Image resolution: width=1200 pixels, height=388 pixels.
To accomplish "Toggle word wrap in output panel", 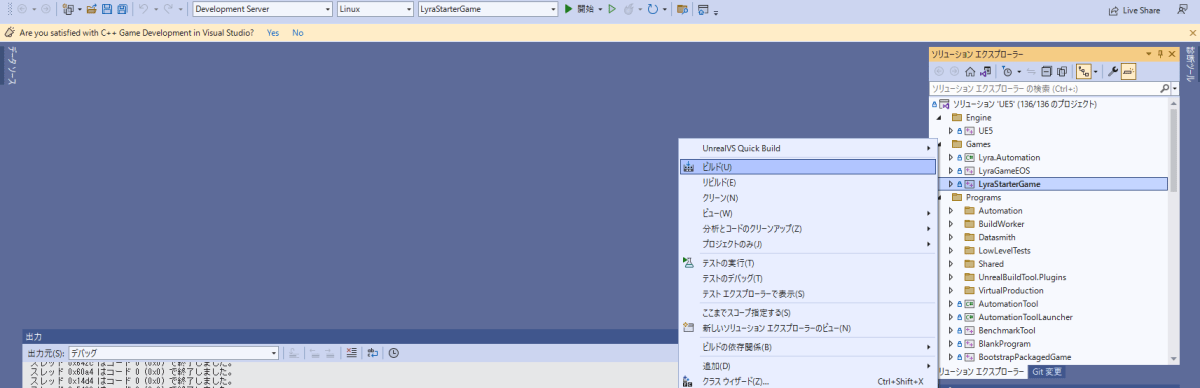I will [x=373, y=353].
